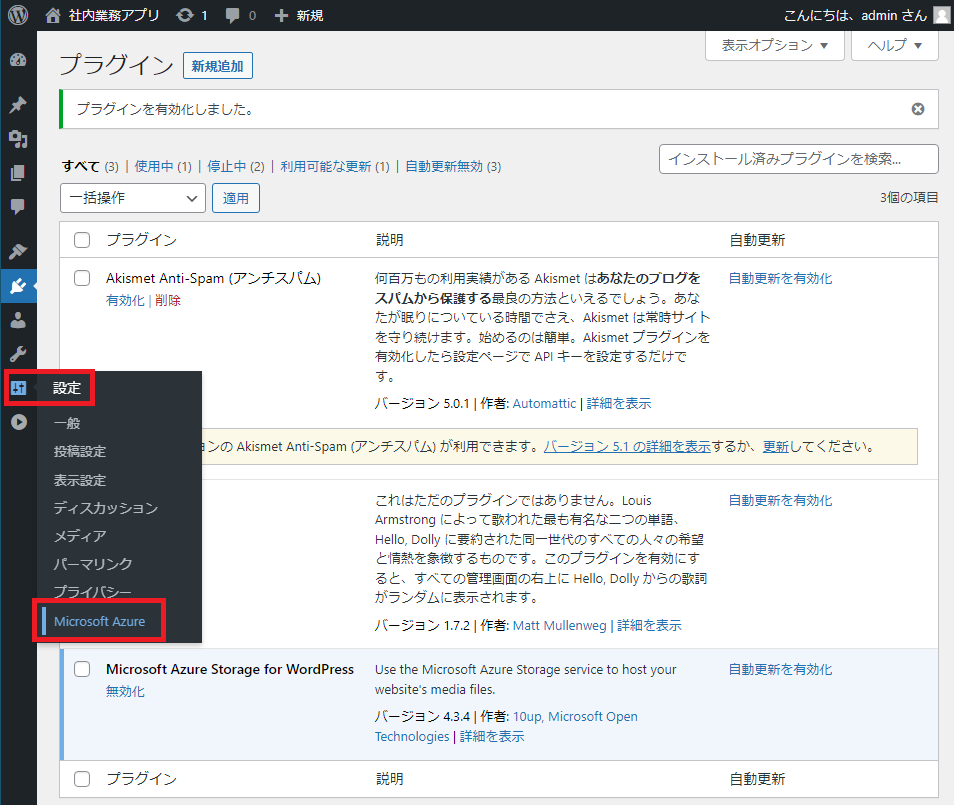Open Users icon in sidebar

click(18, 320)
